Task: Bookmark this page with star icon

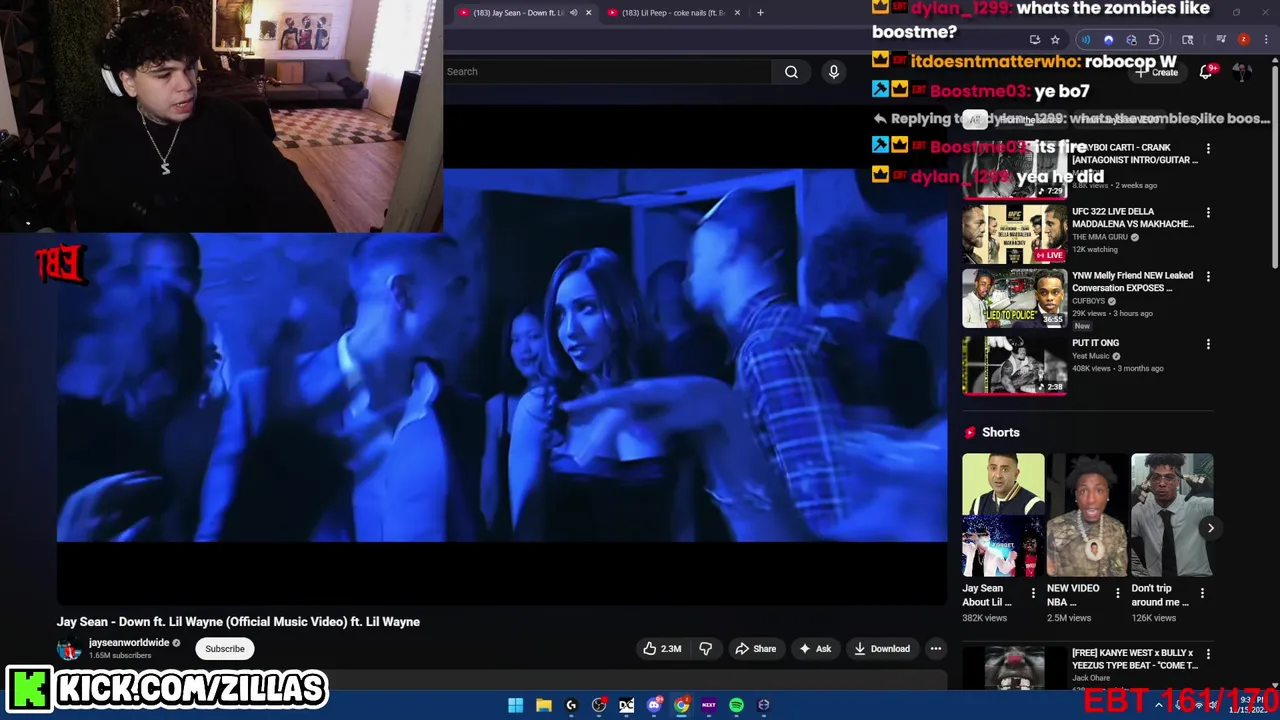Action: coord(1055,40)
